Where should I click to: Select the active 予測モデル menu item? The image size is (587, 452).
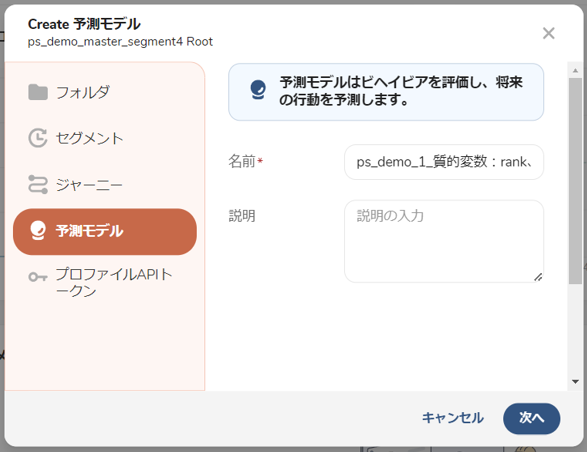coord(105,231)
